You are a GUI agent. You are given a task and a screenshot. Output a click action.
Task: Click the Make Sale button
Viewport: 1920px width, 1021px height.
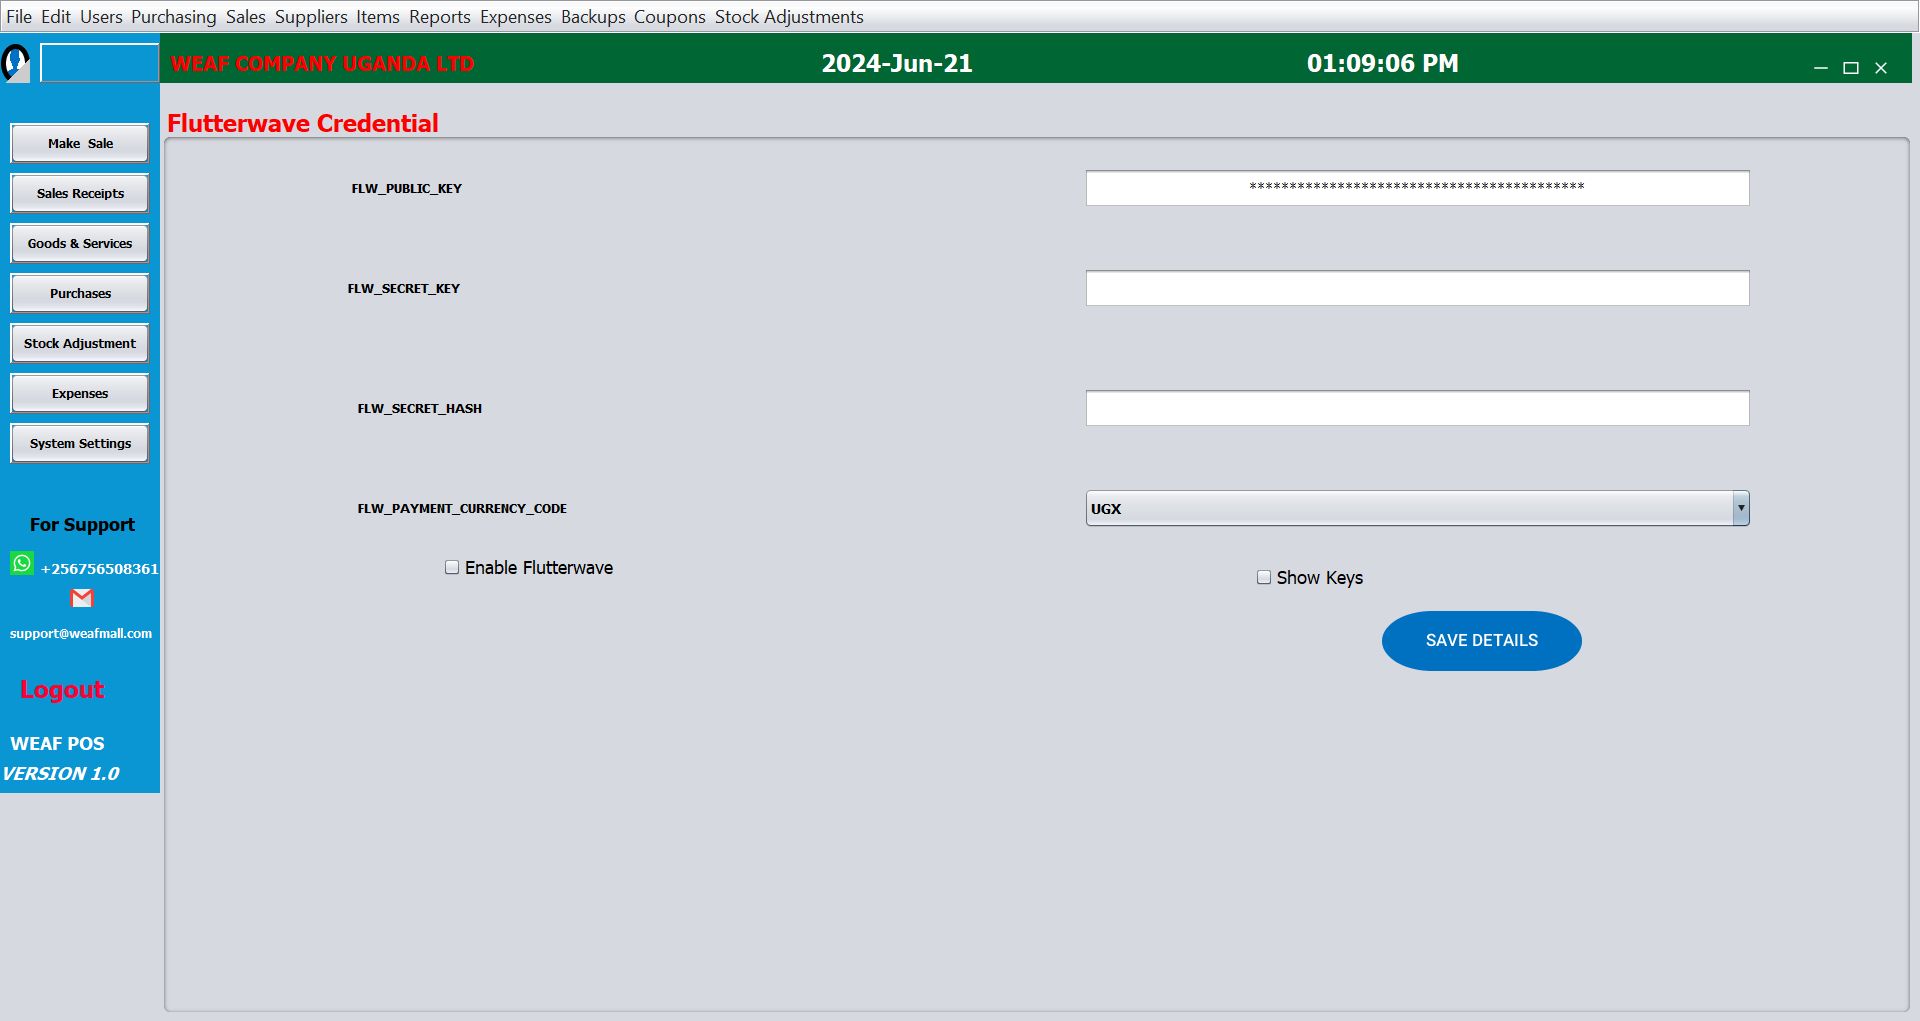click(80, 143)
